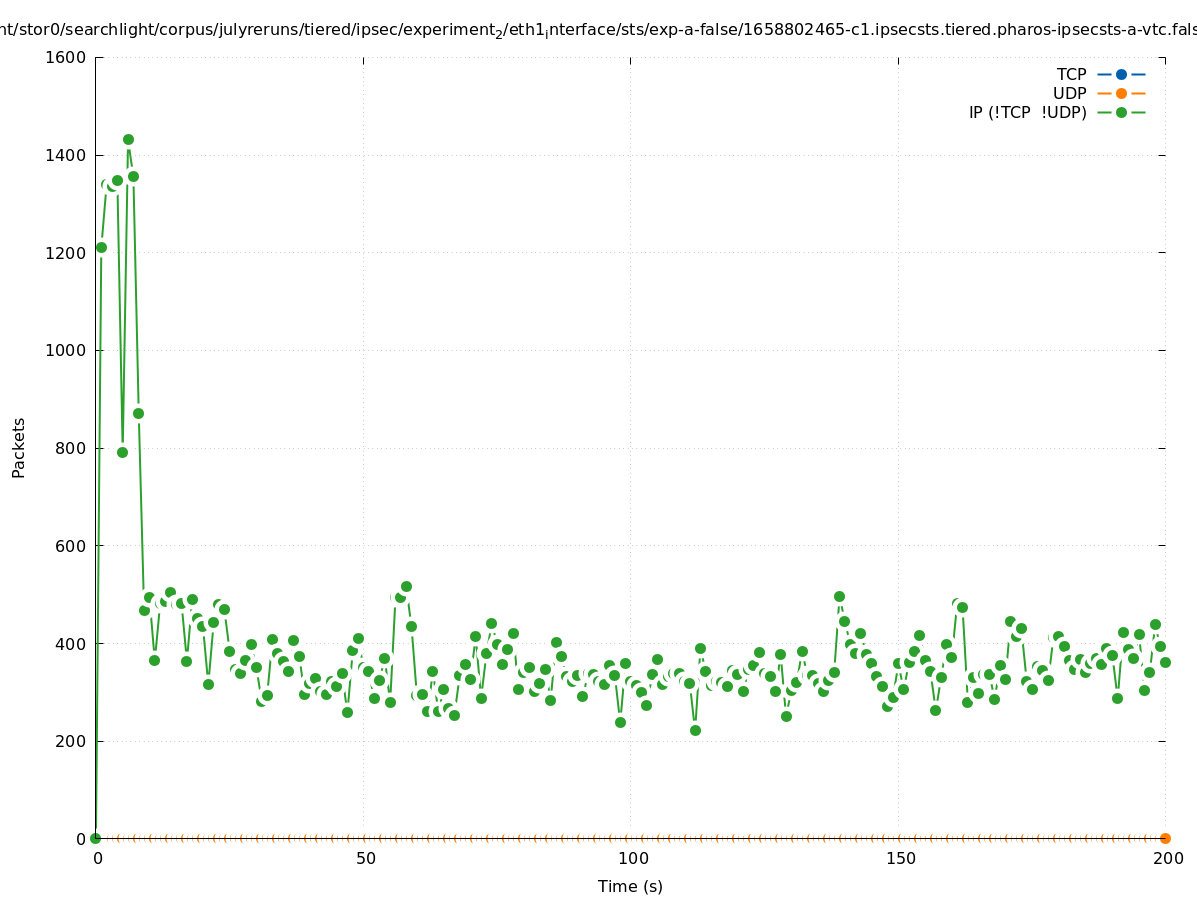Click the orange UDP legend marker
Viewport: 1197px width, 900px height.
1121,93
